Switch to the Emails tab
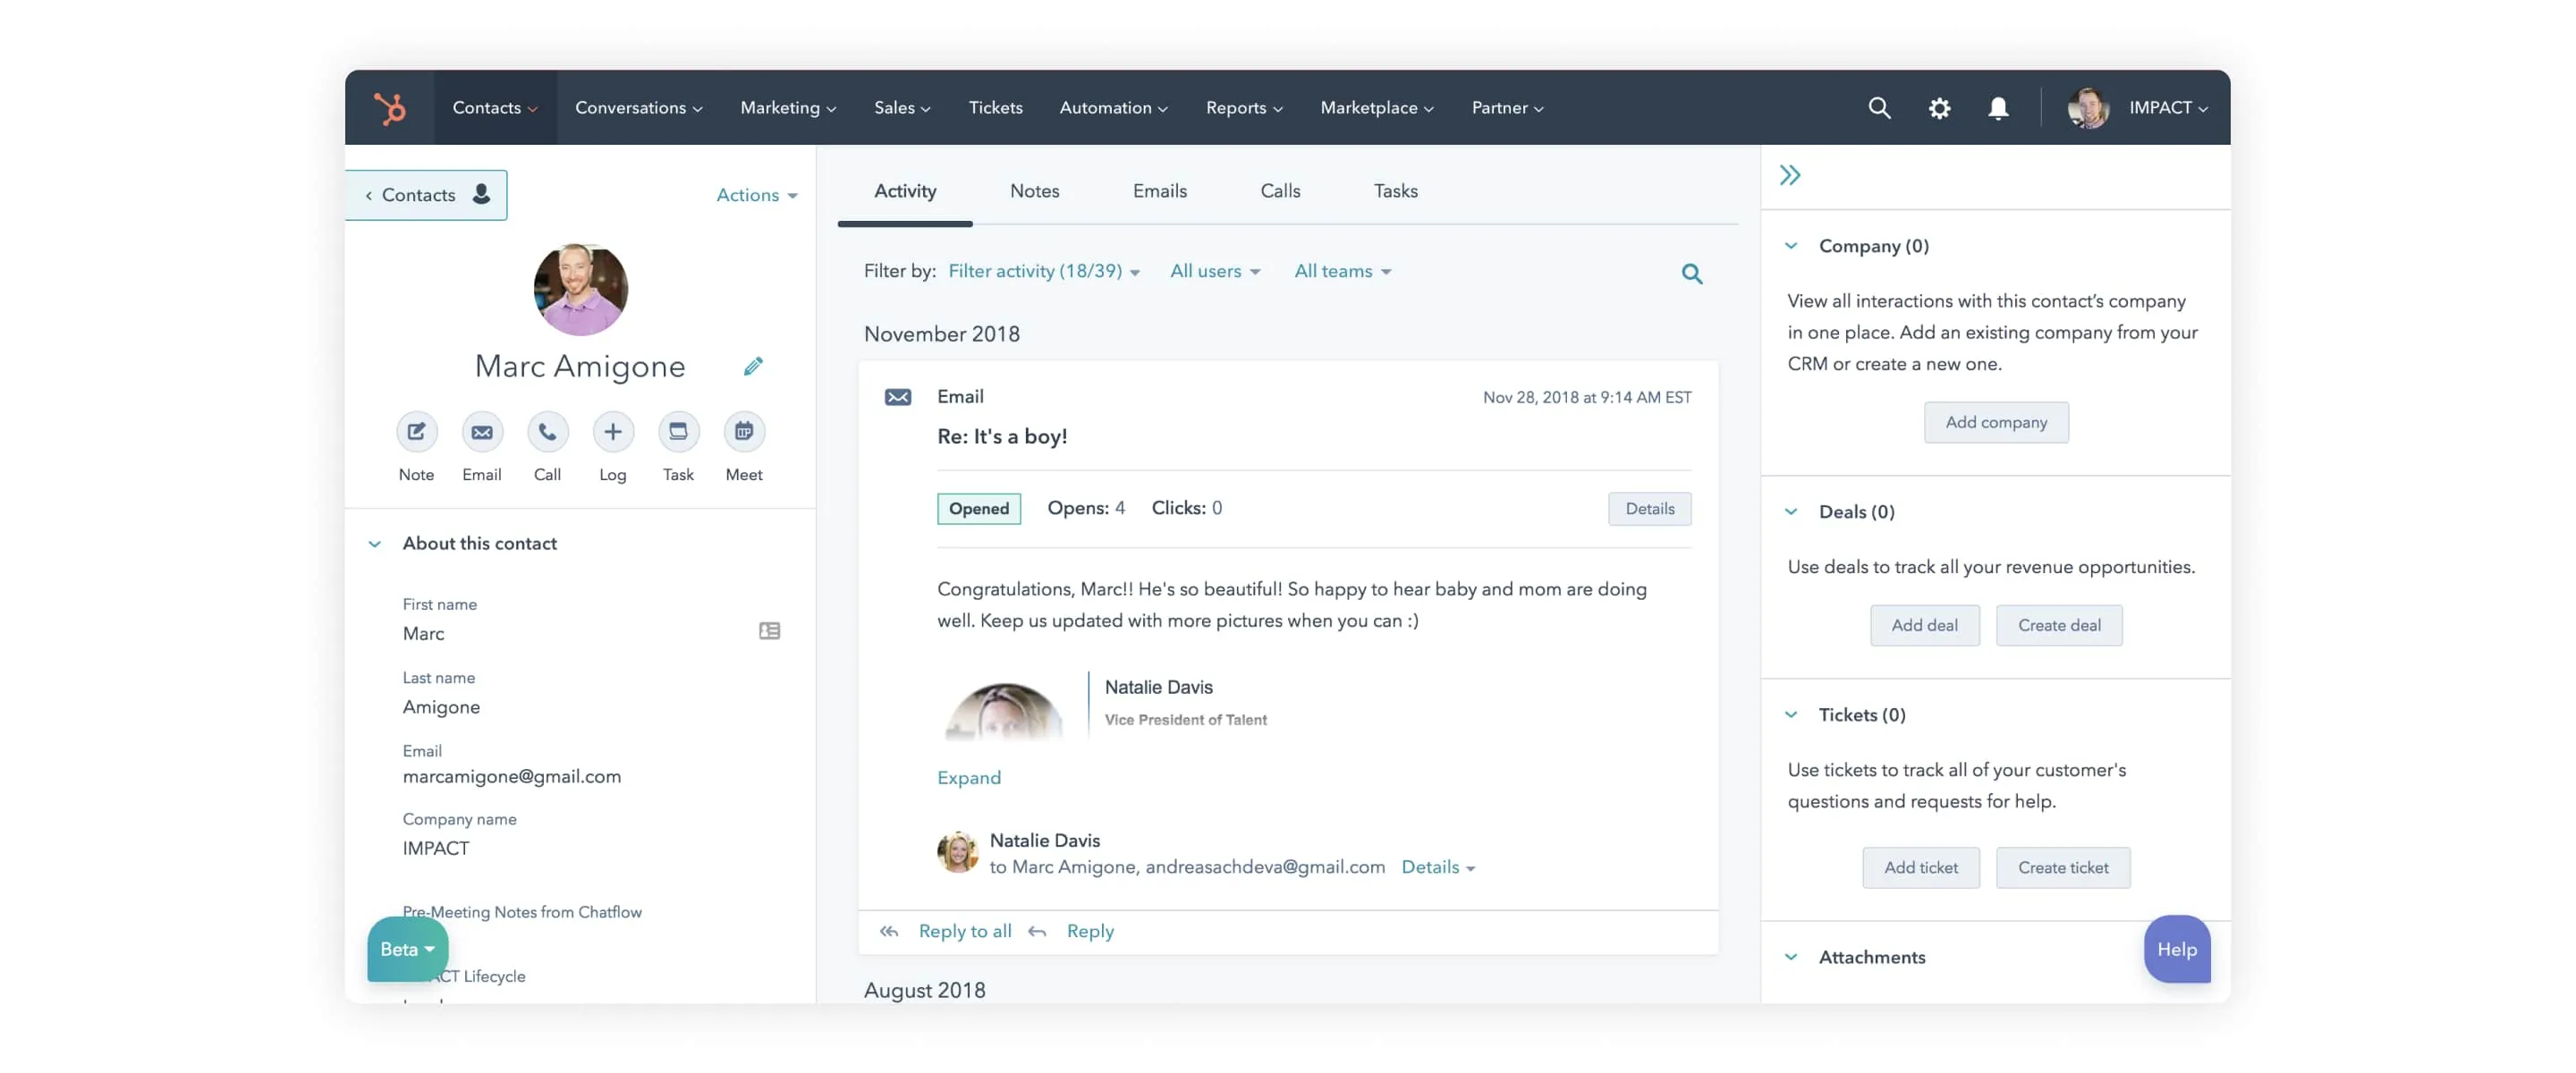Viewport: 2576px width, 1073px height. coord(1159,191)
